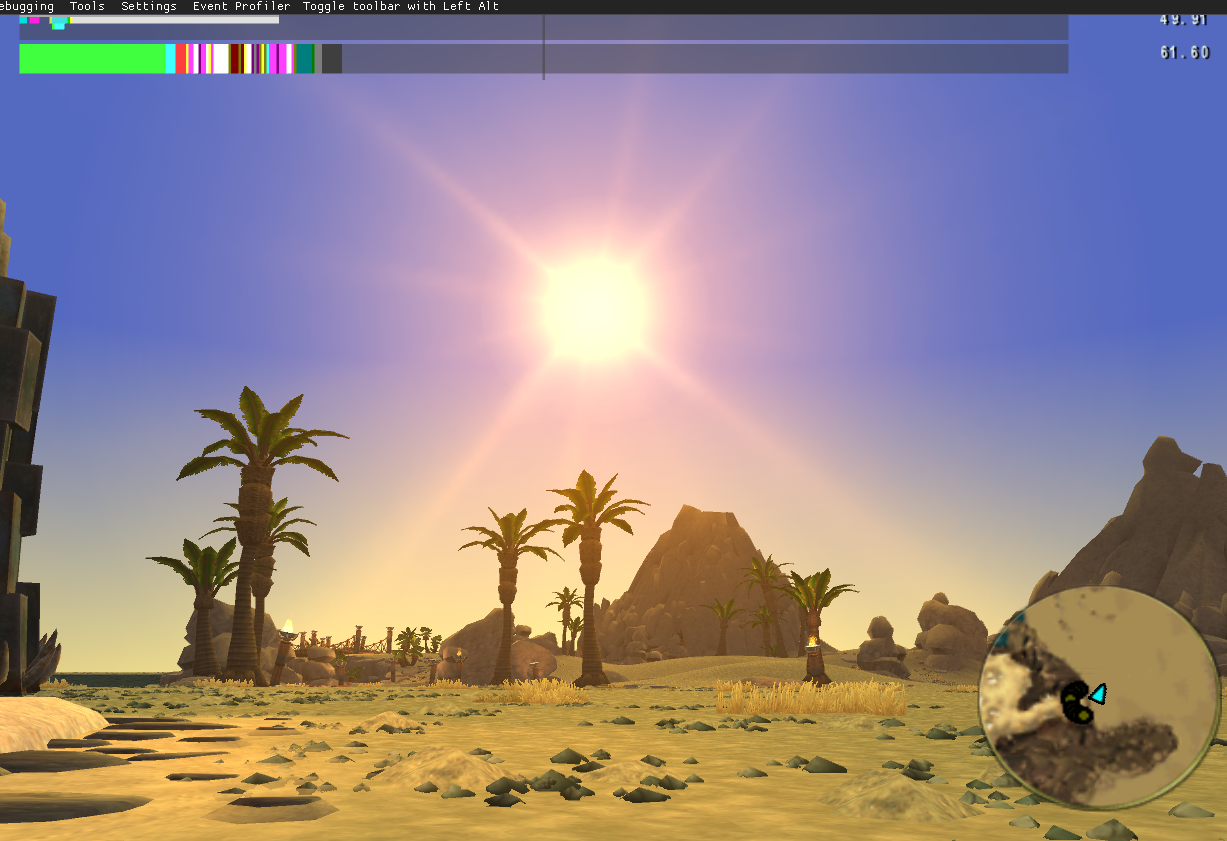The image size is (1227, 841).
Task: Open the Tools menu
Action: (x=87, y=6)
